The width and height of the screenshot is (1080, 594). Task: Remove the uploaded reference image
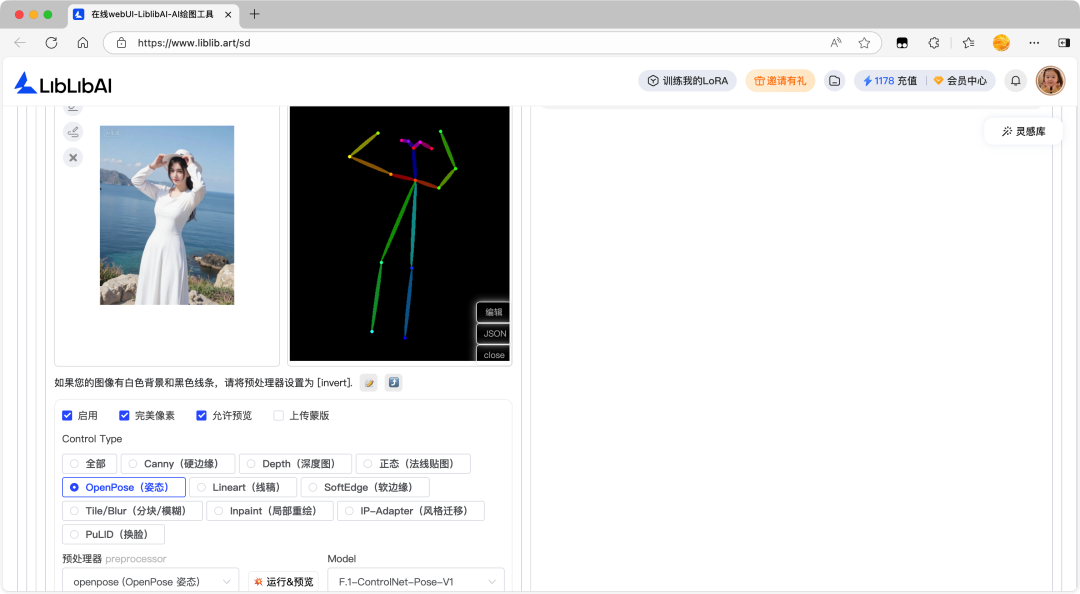click(73, 158)
